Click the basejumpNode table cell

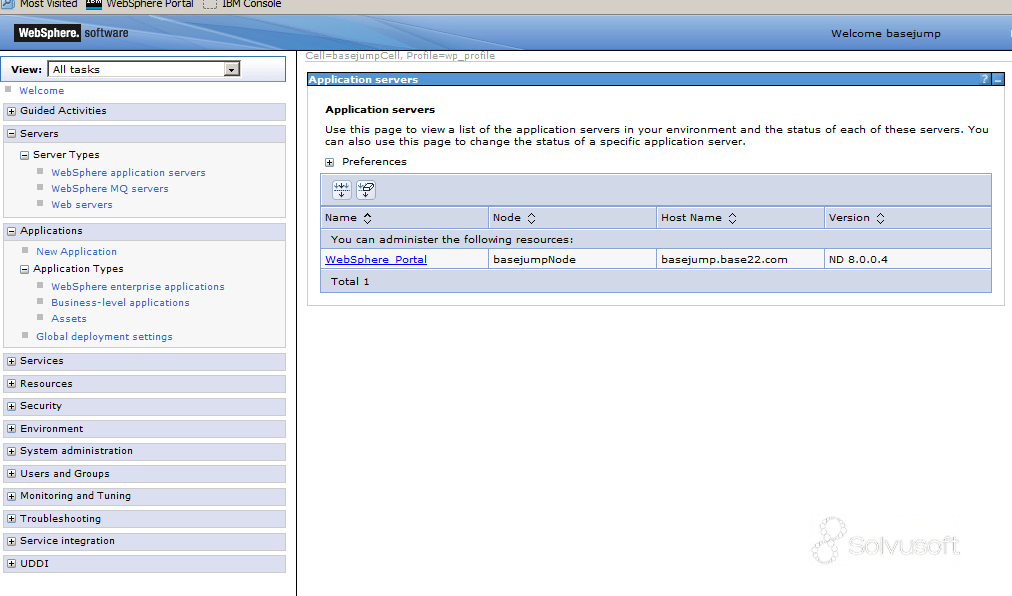572,260
